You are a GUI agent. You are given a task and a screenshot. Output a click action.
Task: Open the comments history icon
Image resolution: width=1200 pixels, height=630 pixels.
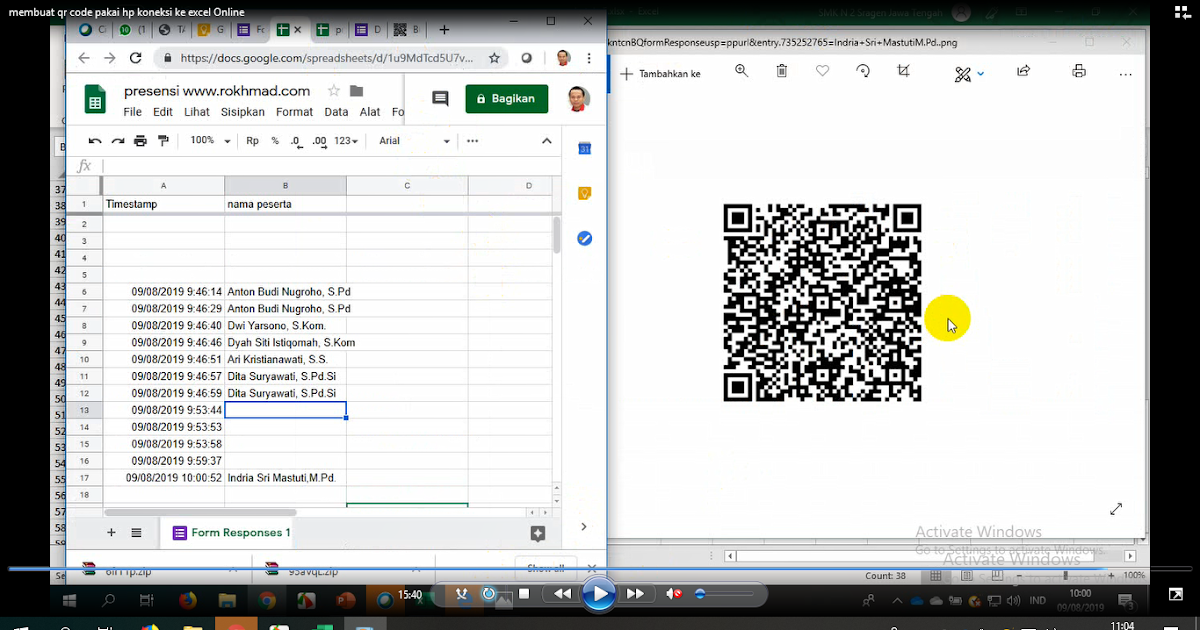pyautogui.click(x=440, y=98)
